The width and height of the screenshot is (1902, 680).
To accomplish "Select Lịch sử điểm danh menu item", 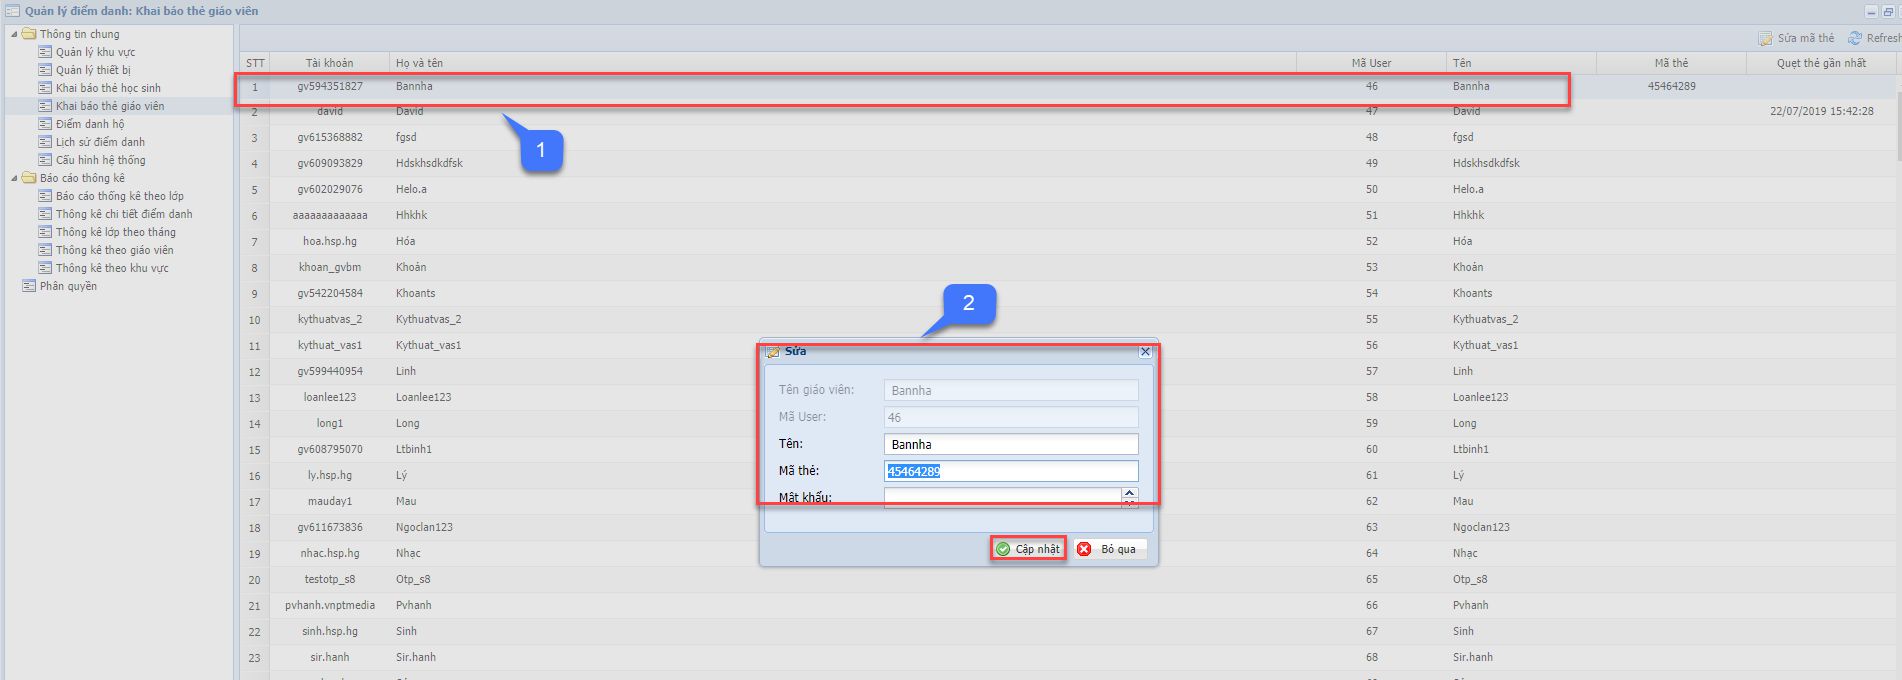I will tap(100, 142).
